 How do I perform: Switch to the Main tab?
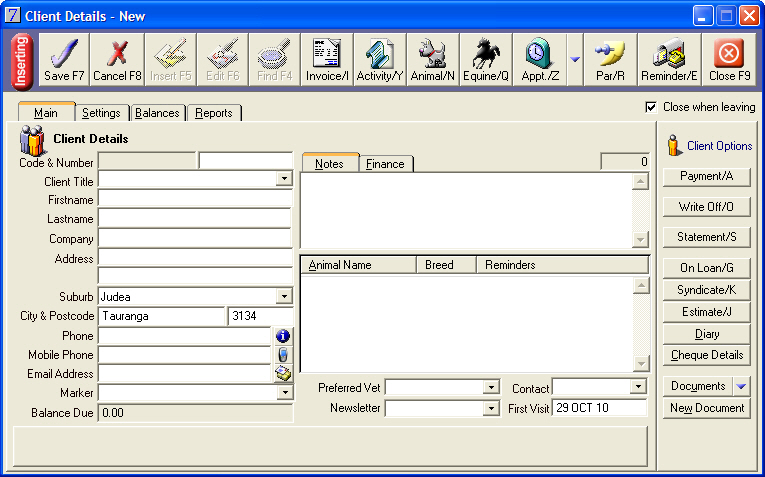coord(46,113)
